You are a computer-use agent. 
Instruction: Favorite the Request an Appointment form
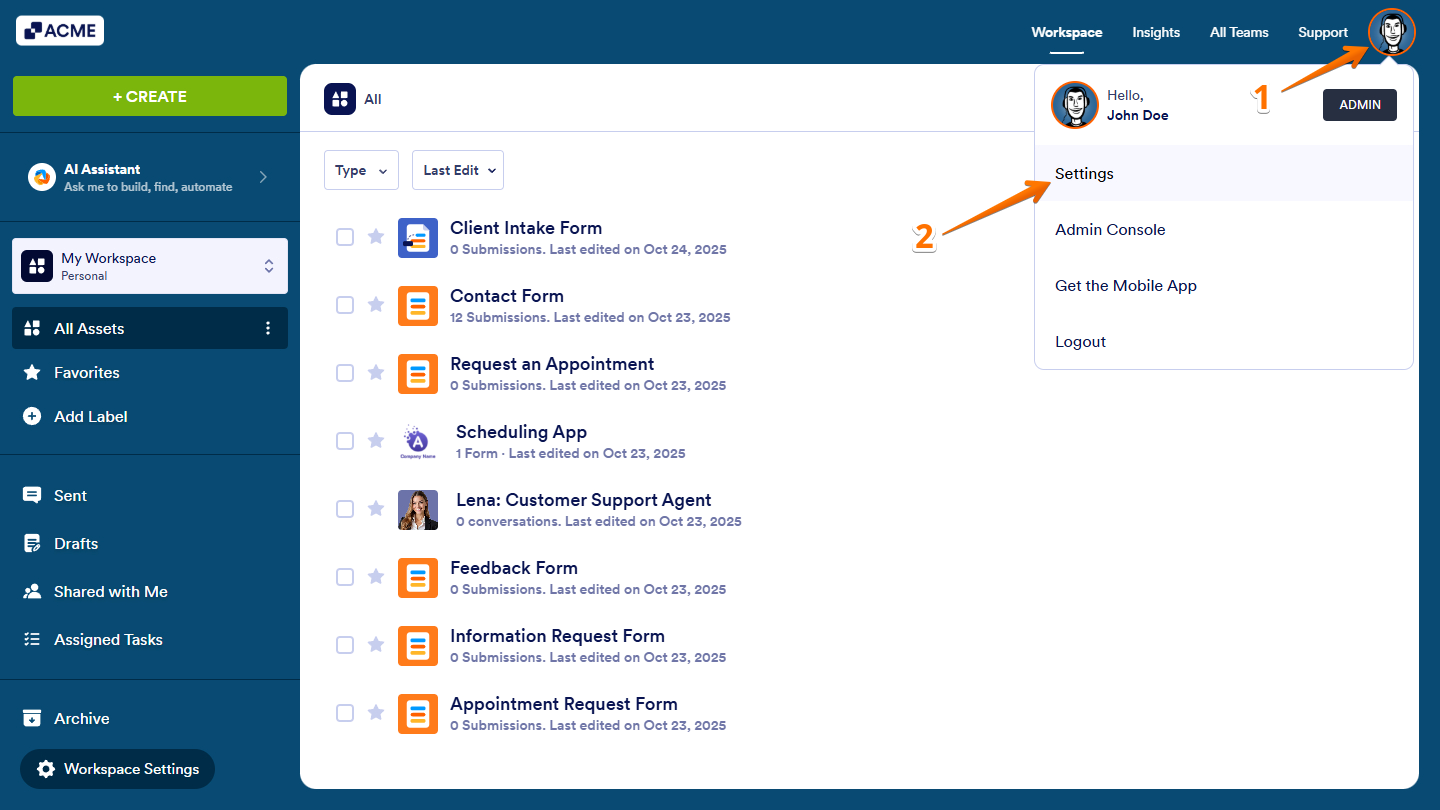(x=376, y=373)
